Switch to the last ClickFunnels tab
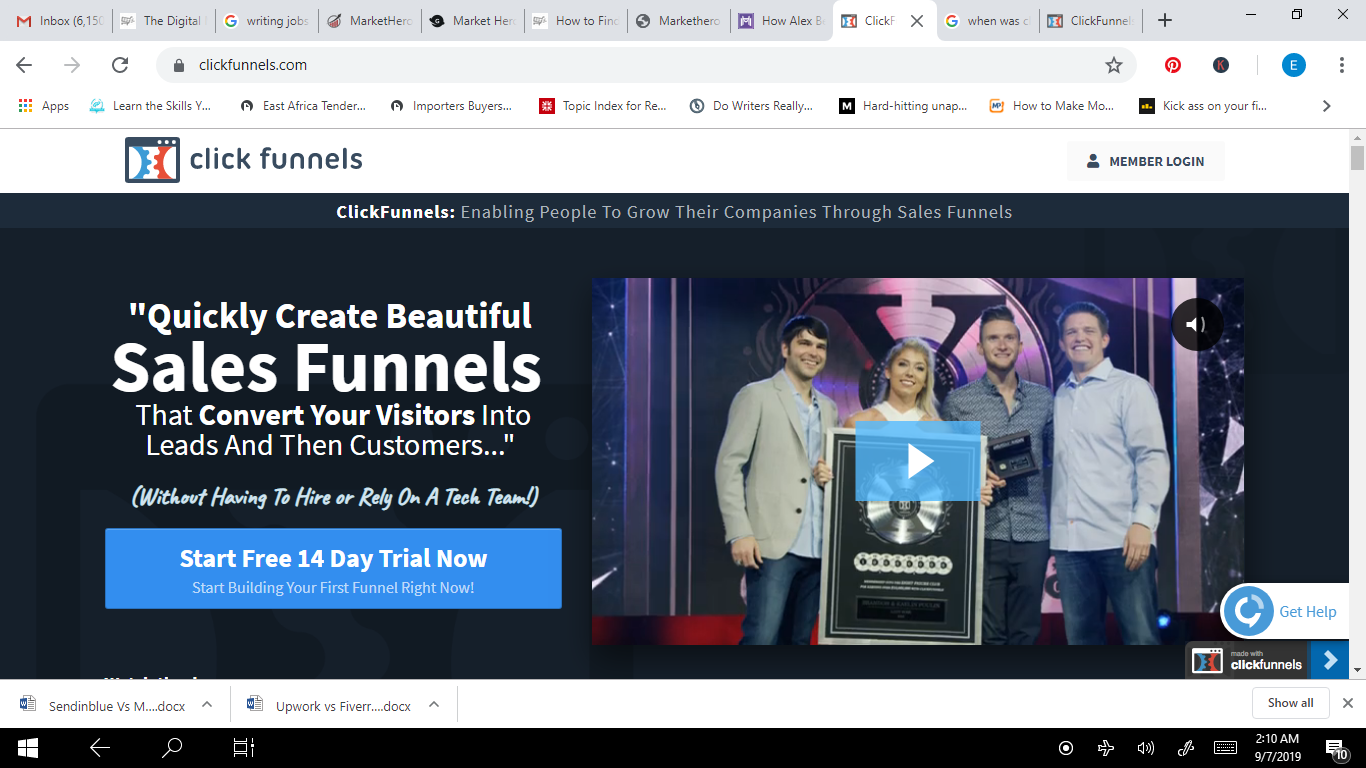The image size is (1366, 768). point(1091,21)
